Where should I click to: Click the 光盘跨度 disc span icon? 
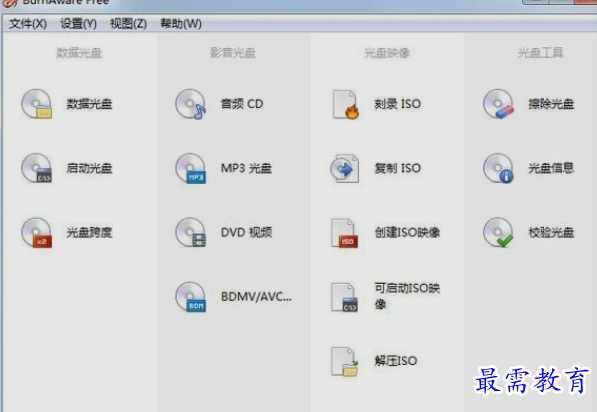[37, 233]
